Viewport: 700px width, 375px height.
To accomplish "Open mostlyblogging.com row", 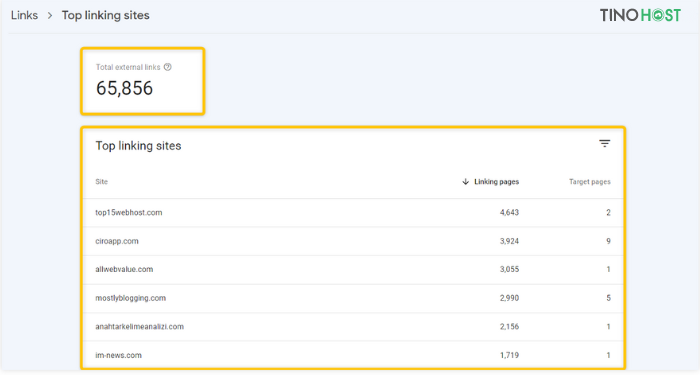I will point(353,298).
